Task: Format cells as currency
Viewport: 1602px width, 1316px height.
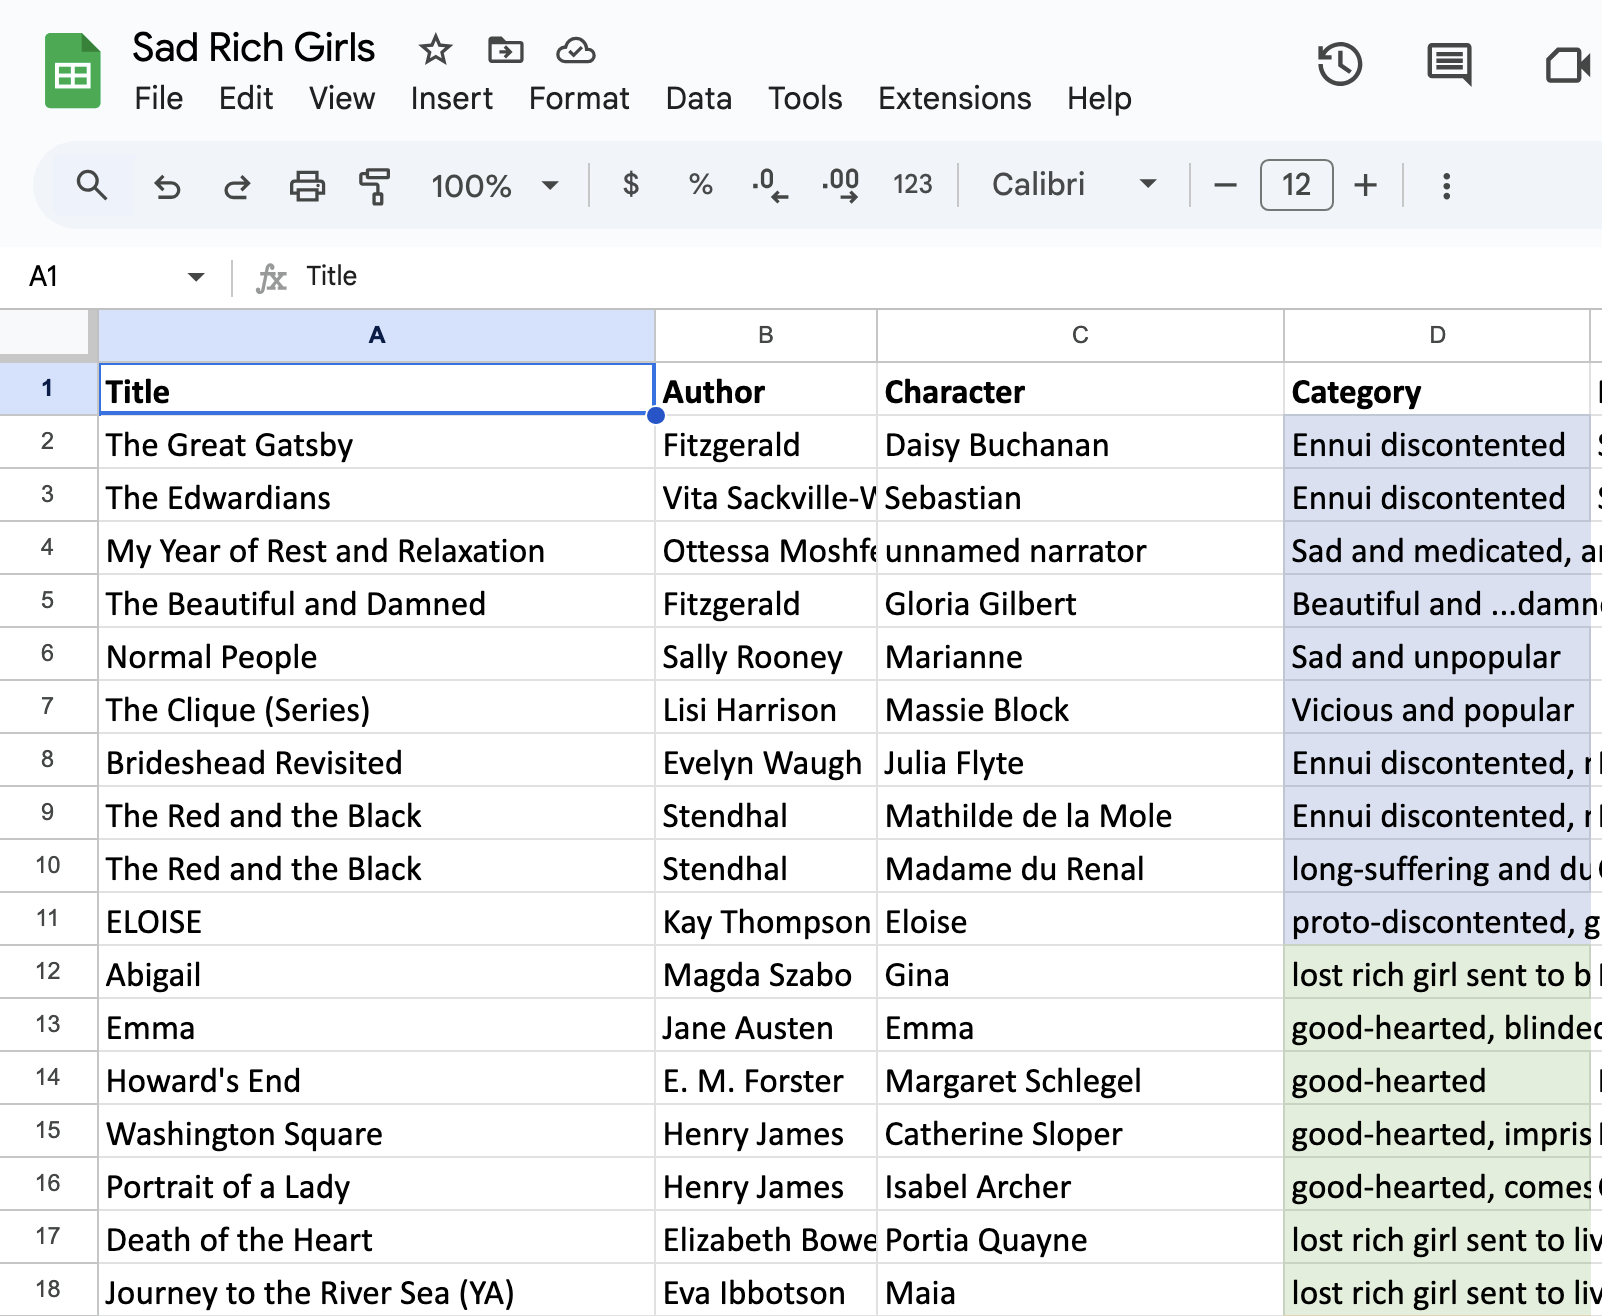Action: tap(630, 185)
